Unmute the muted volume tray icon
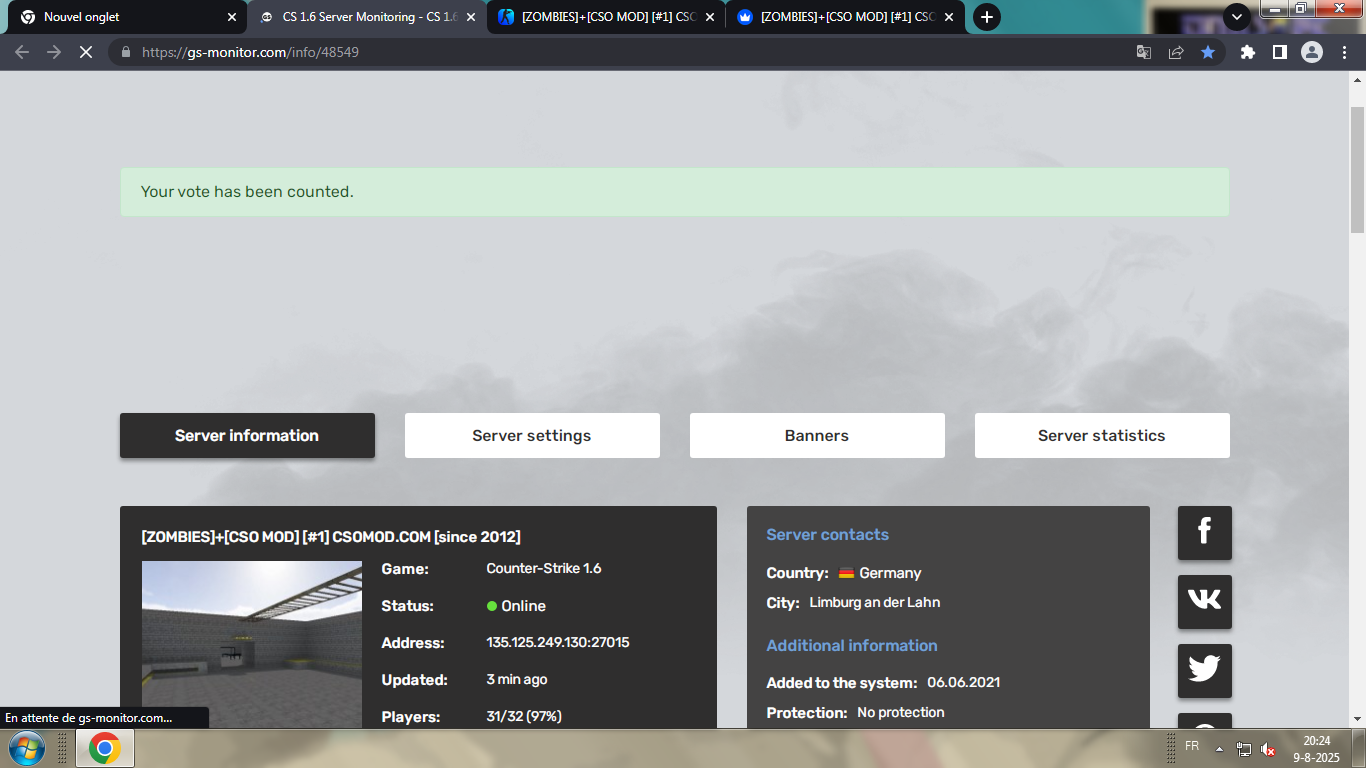The height and width of the screenshot is (768, 1366). (1268, 749)
